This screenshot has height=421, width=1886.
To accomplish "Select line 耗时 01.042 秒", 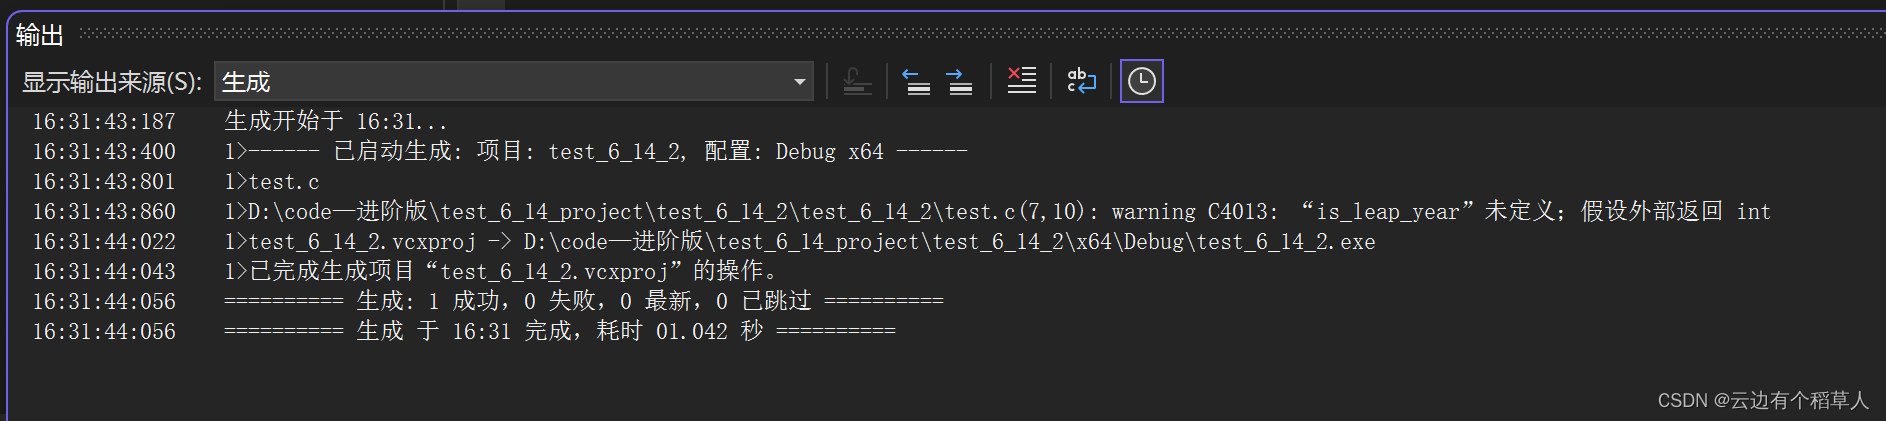I will (560, 331).
